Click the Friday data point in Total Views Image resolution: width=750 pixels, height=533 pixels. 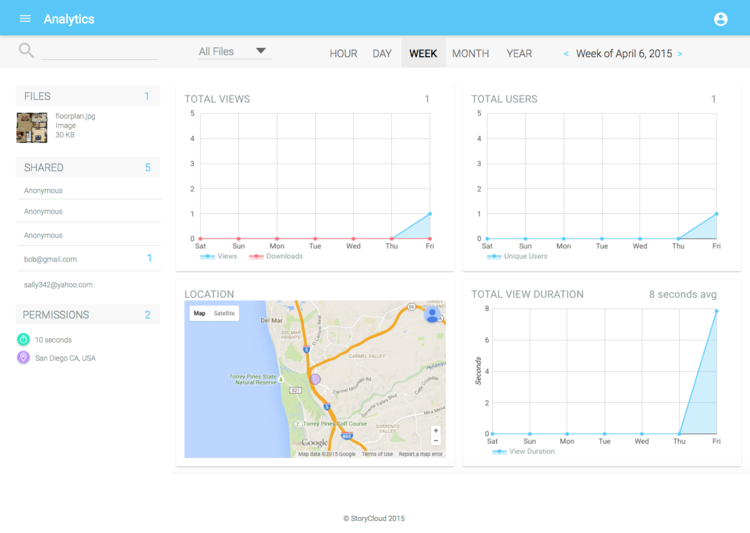(430, 214)
